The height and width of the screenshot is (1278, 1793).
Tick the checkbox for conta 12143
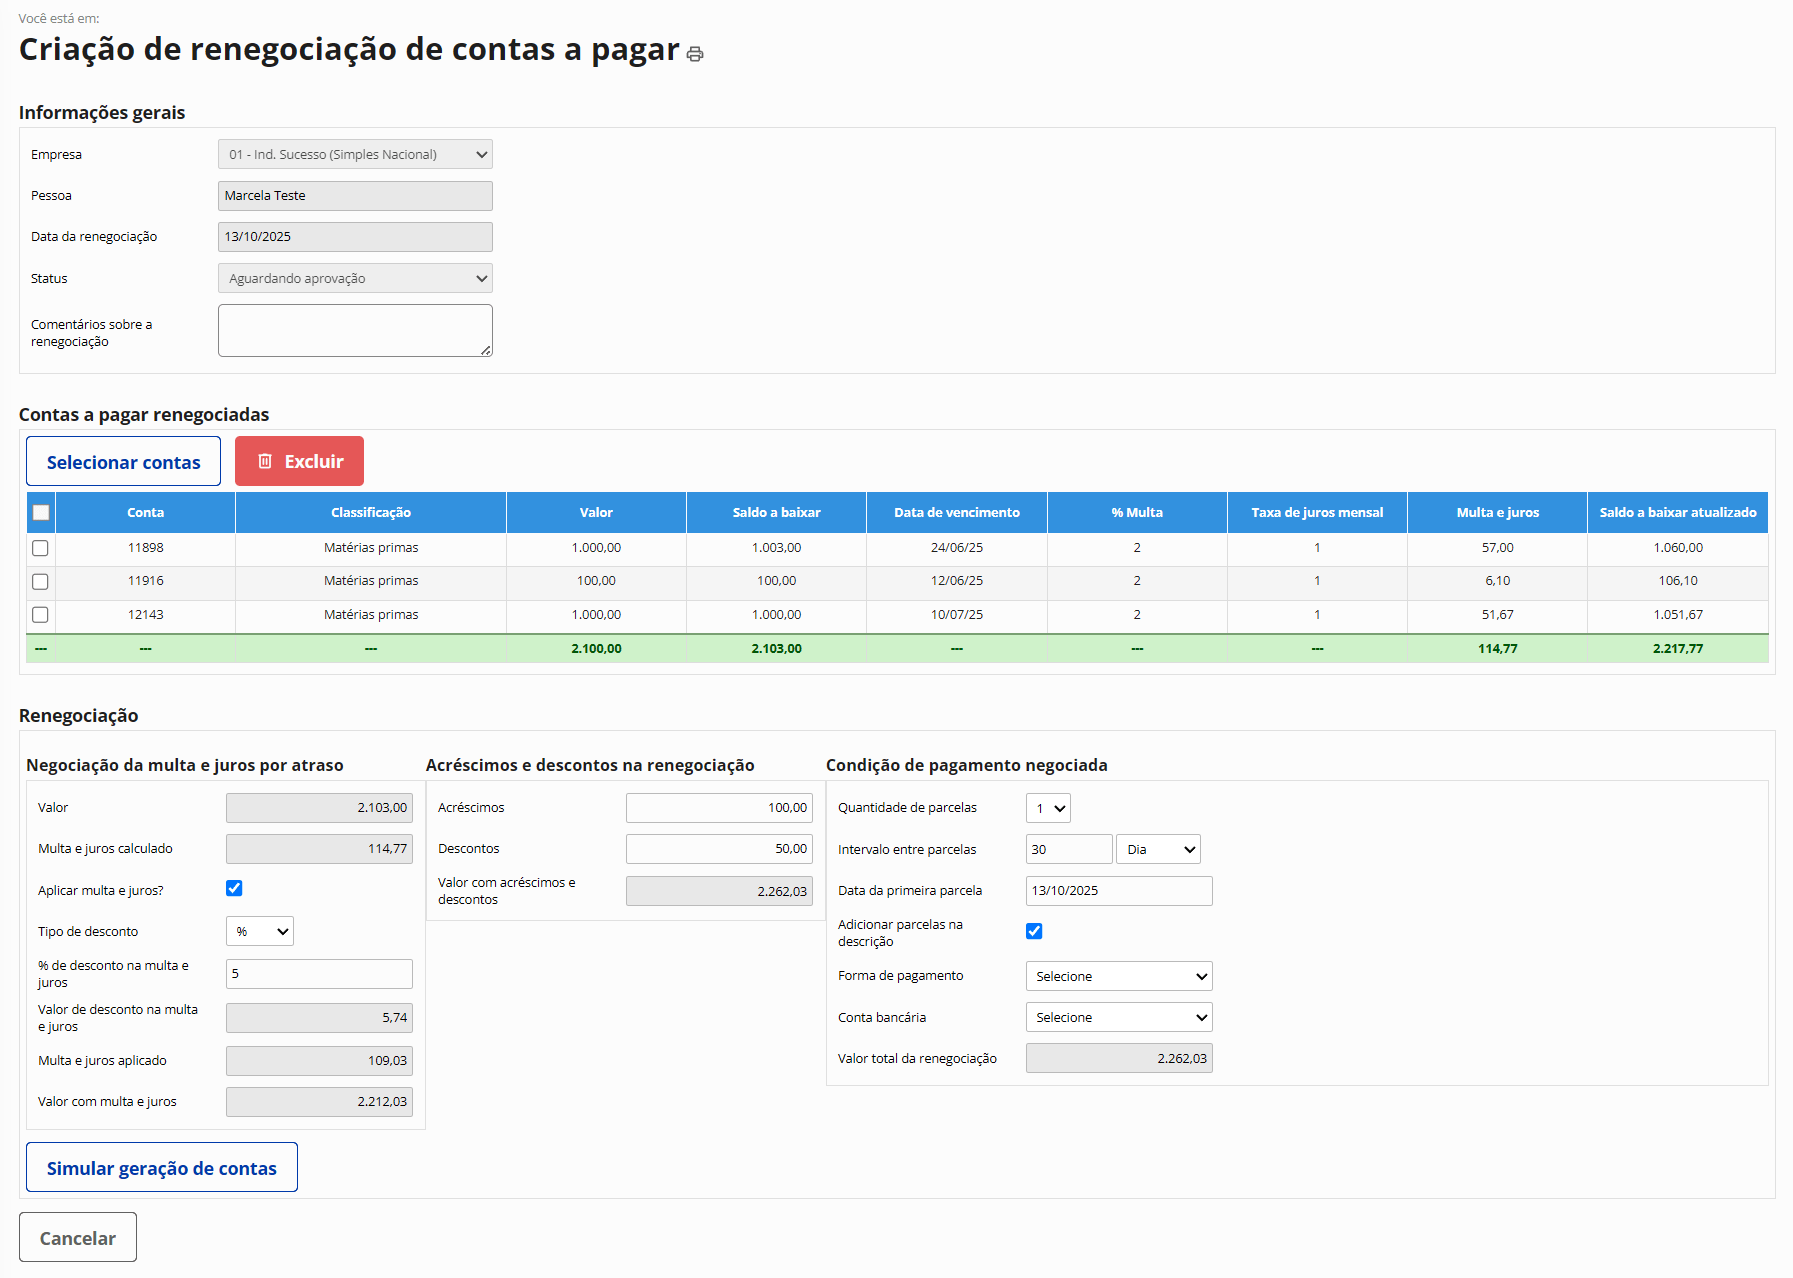tap(41, 615)
